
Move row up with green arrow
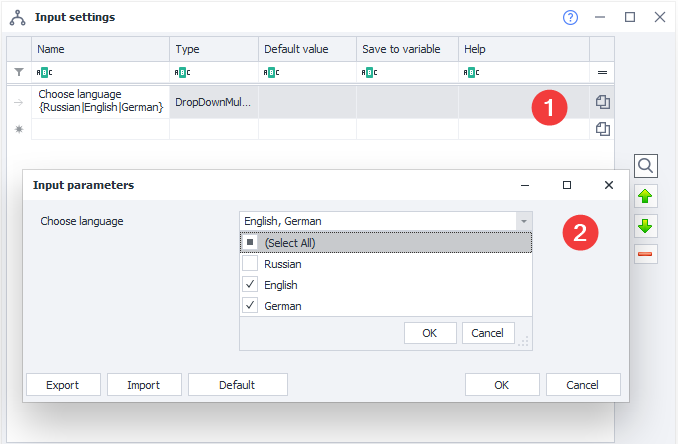pyautogui.click(x=646, y=196)
